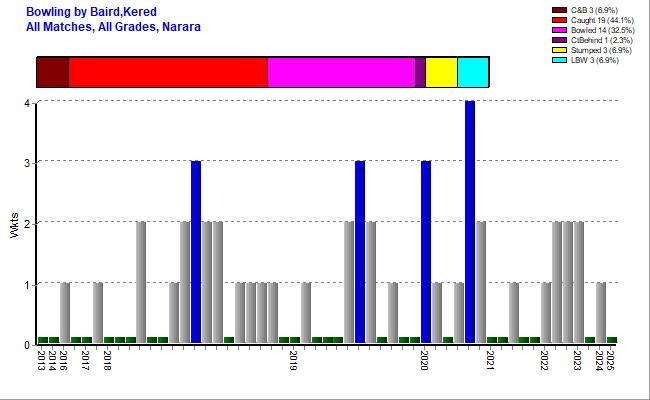Click the green zero bar above the 2013 label
650x400 pixels.
[x=43, y=340]
